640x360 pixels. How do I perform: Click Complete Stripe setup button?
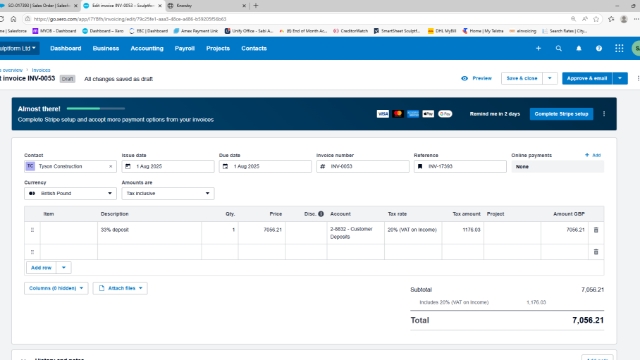561,114
